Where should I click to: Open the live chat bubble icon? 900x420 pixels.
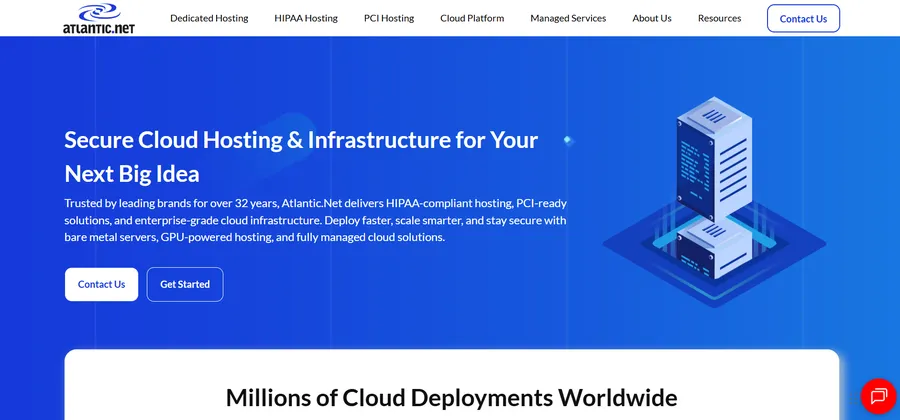(878, 396)
